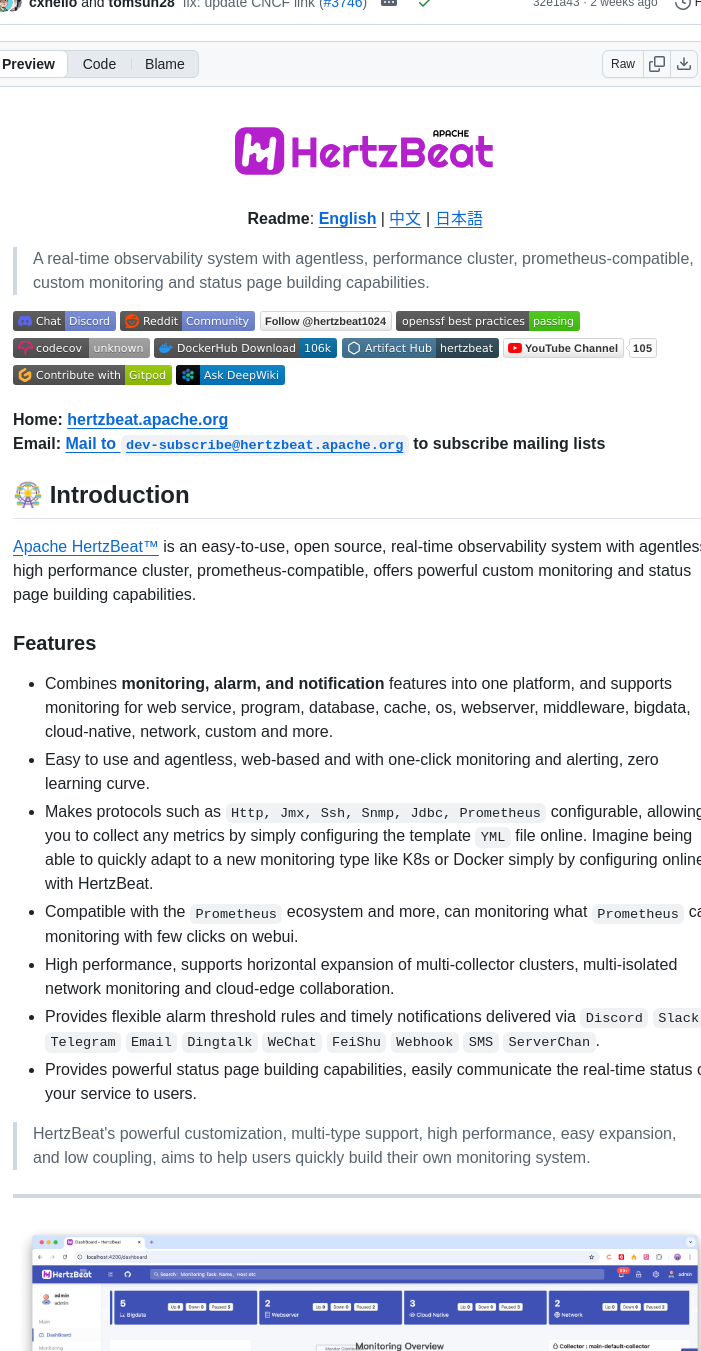Click the Raw button
701x1351 pixels.
[622, 63]
